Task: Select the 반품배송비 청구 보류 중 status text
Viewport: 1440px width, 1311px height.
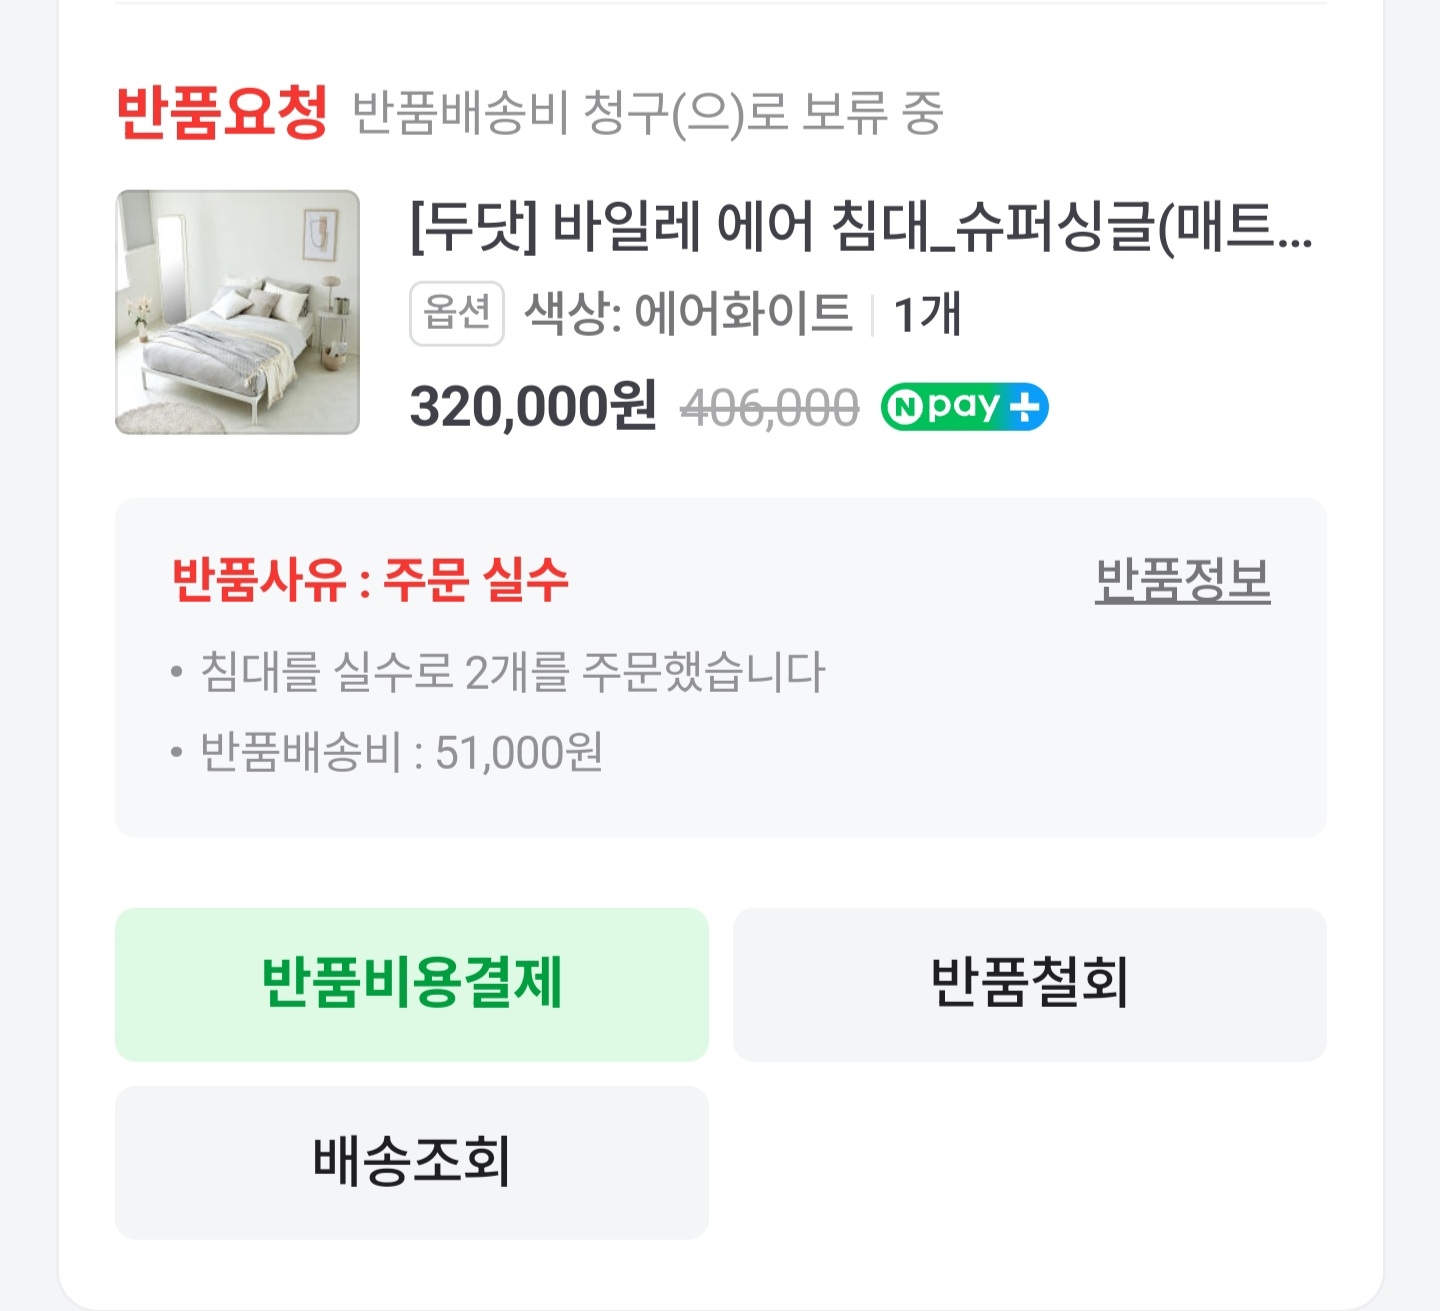Action: (648, 112)
